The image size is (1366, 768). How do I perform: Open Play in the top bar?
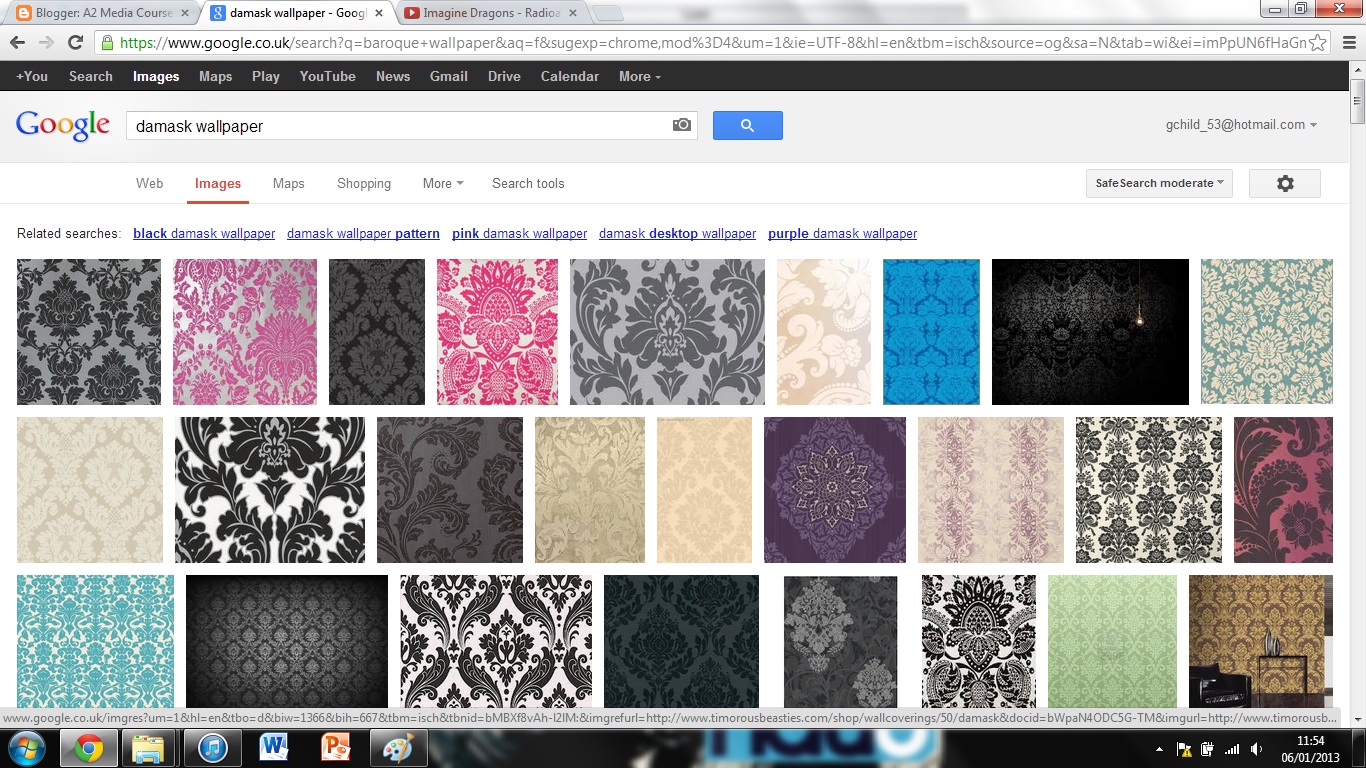[266, 76]
